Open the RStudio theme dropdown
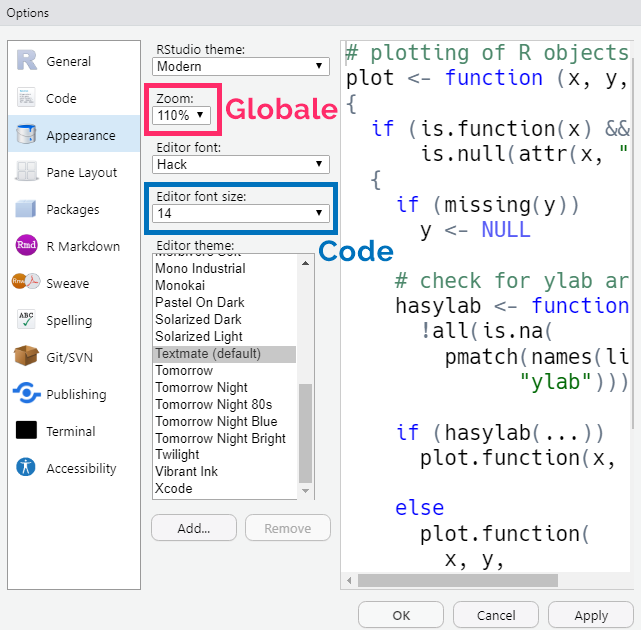The height and width of the screenshot is (630, 641). [241, 66]
